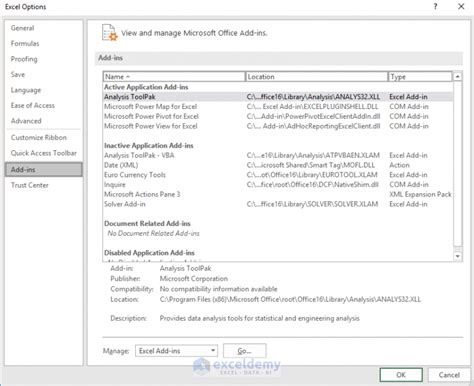This screenshot has width=474, height=386.
Task: Select the Add-ins category
Action: 44,169
